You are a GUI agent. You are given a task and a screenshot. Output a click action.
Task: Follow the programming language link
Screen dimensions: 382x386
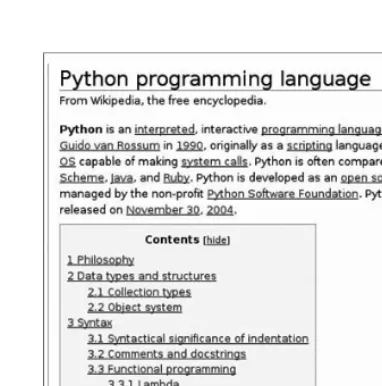321,130
